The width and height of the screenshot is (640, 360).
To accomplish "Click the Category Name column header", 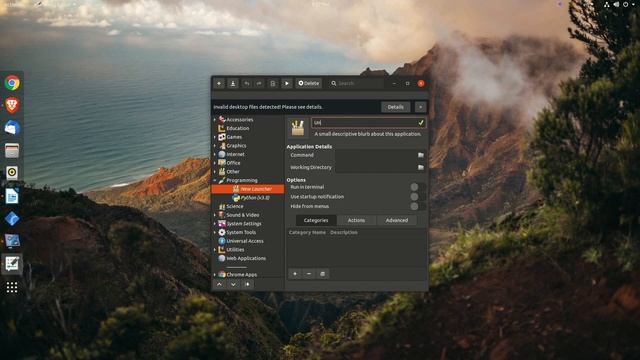I will pyautogui.click(x=307, y=232).
